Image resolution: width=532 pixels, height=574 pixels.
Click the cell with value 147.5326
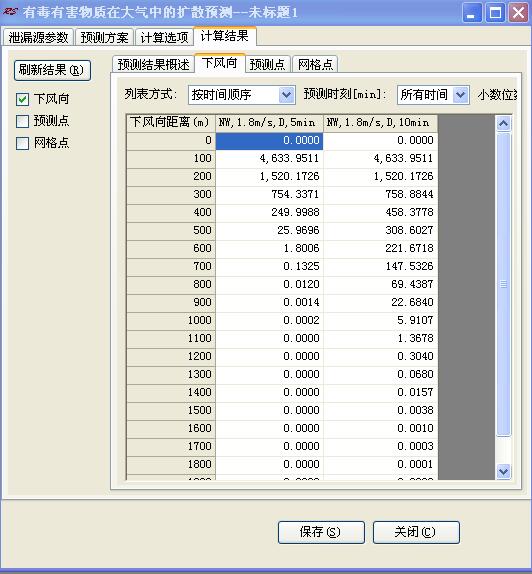[x=380, y=267]
